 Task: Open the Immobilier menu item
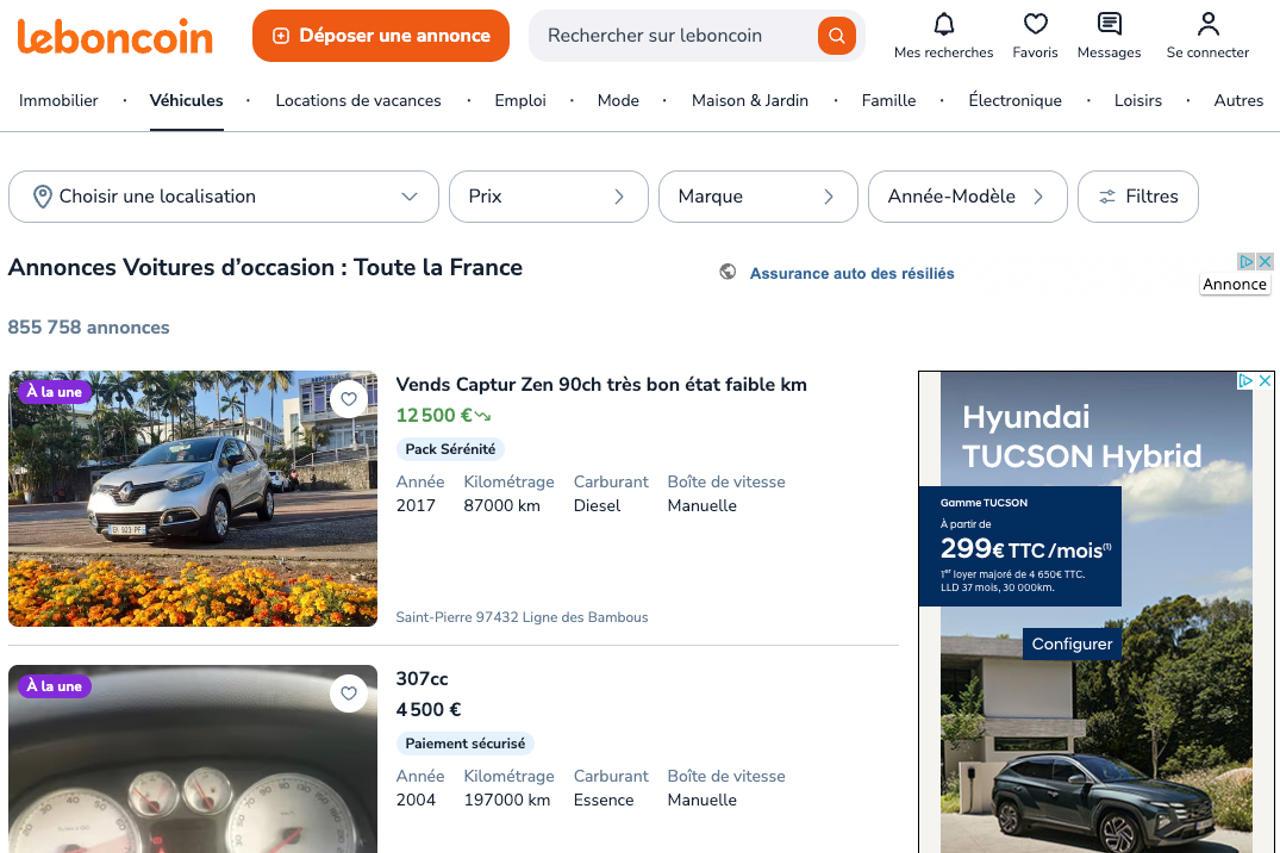pyautogui.click(x=57, y=100)
